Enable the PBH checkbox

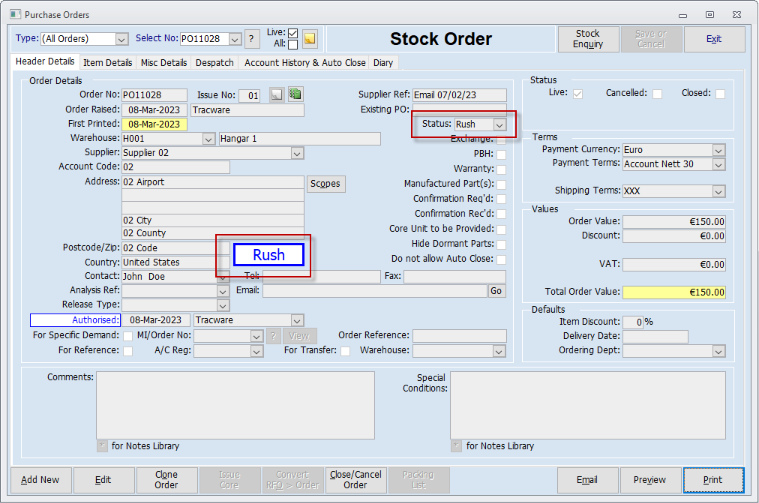[x=501, y=155]
